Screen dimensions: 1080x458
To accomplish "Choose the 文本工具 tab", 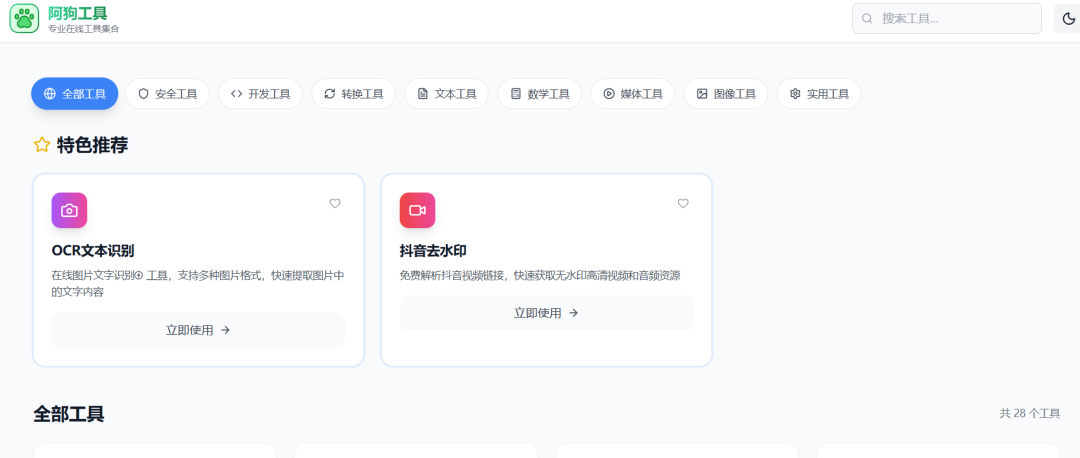I will 446,94.
